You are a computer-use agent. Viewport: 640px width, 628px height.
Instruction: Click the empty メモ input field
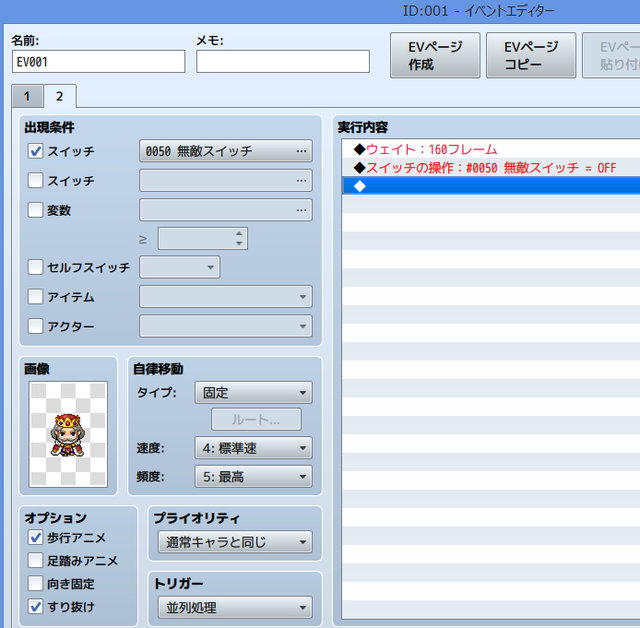tap(283, 62)
